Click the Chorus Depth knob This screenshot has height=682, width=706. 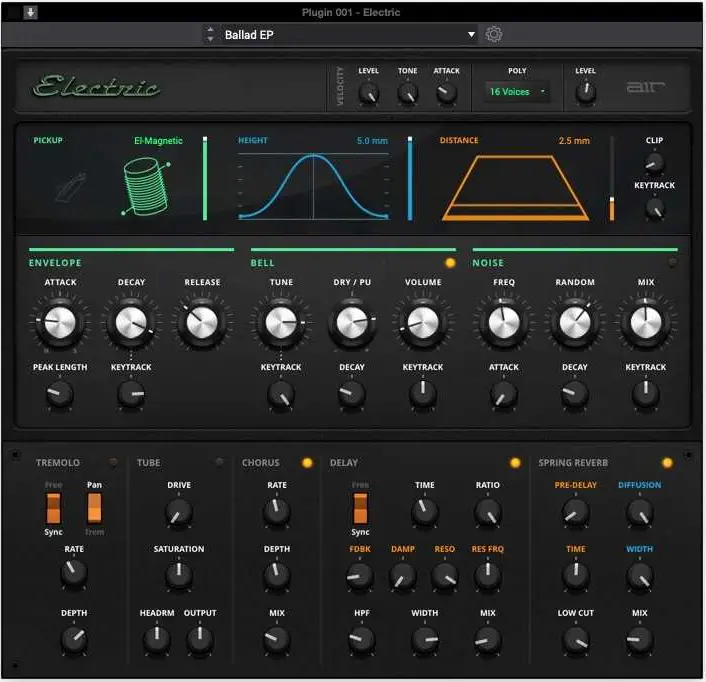point(276,576)
